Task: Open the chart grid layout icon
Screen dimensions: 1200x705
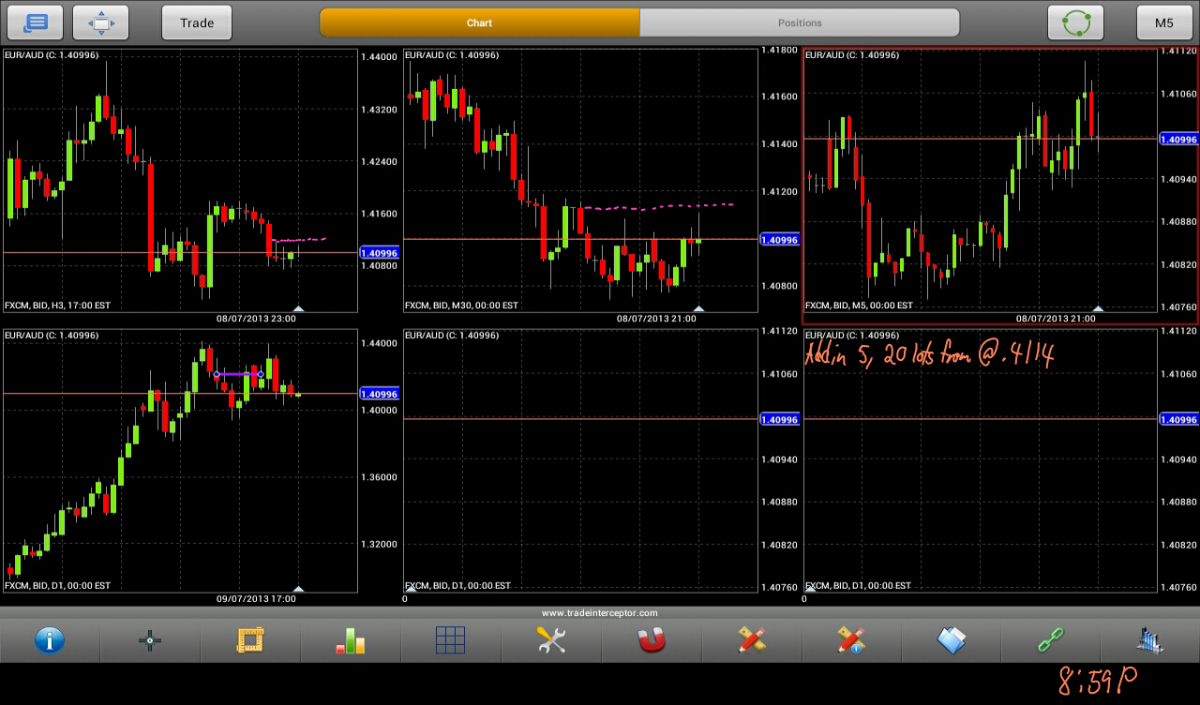Action: coord(450,640)
